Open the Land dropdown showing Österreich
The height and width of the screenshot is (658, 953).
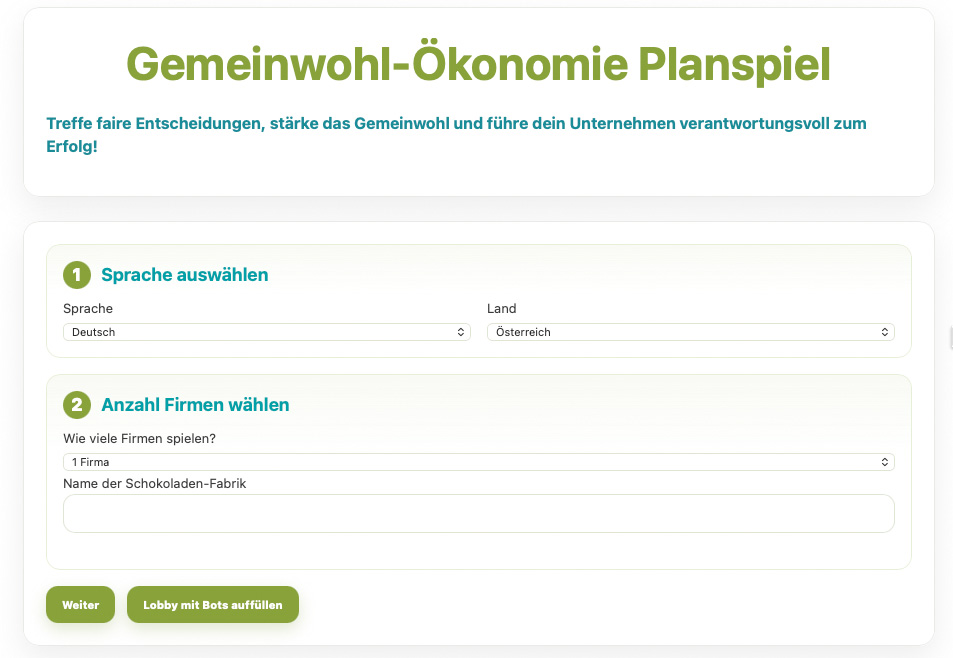coord(690,332)
